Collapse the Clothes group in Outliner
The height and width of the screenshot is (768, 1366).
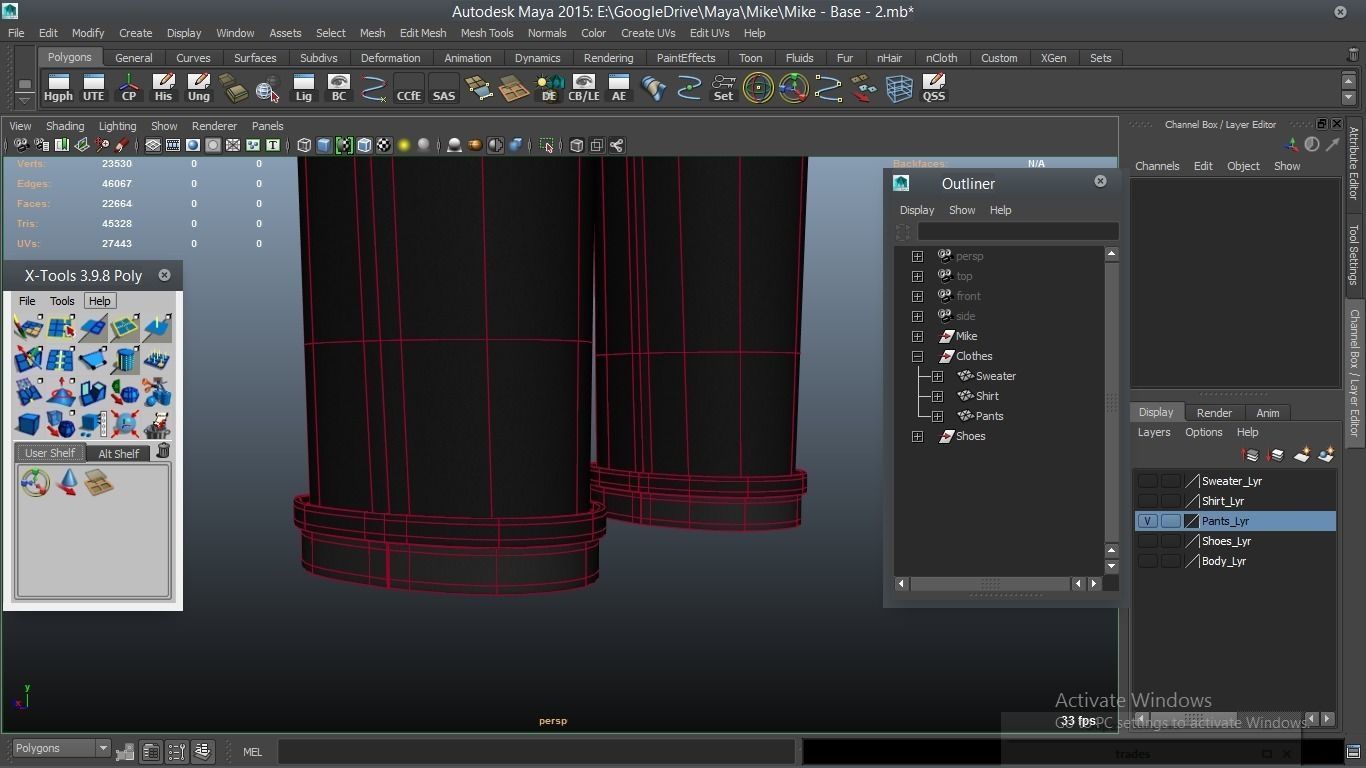[917, 356]
